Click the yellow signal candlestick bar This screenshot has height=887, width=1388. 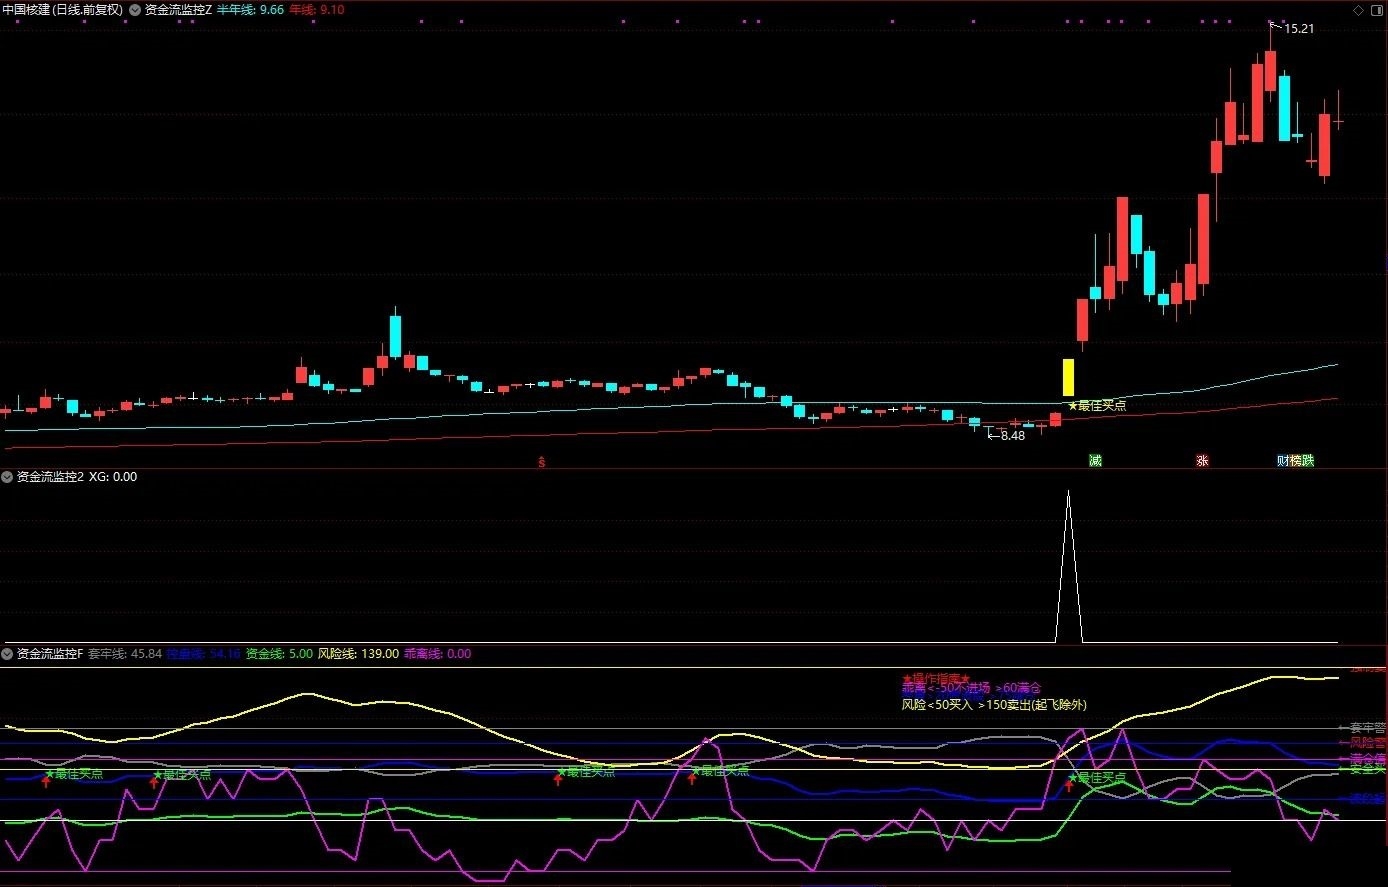point(1068,377)
